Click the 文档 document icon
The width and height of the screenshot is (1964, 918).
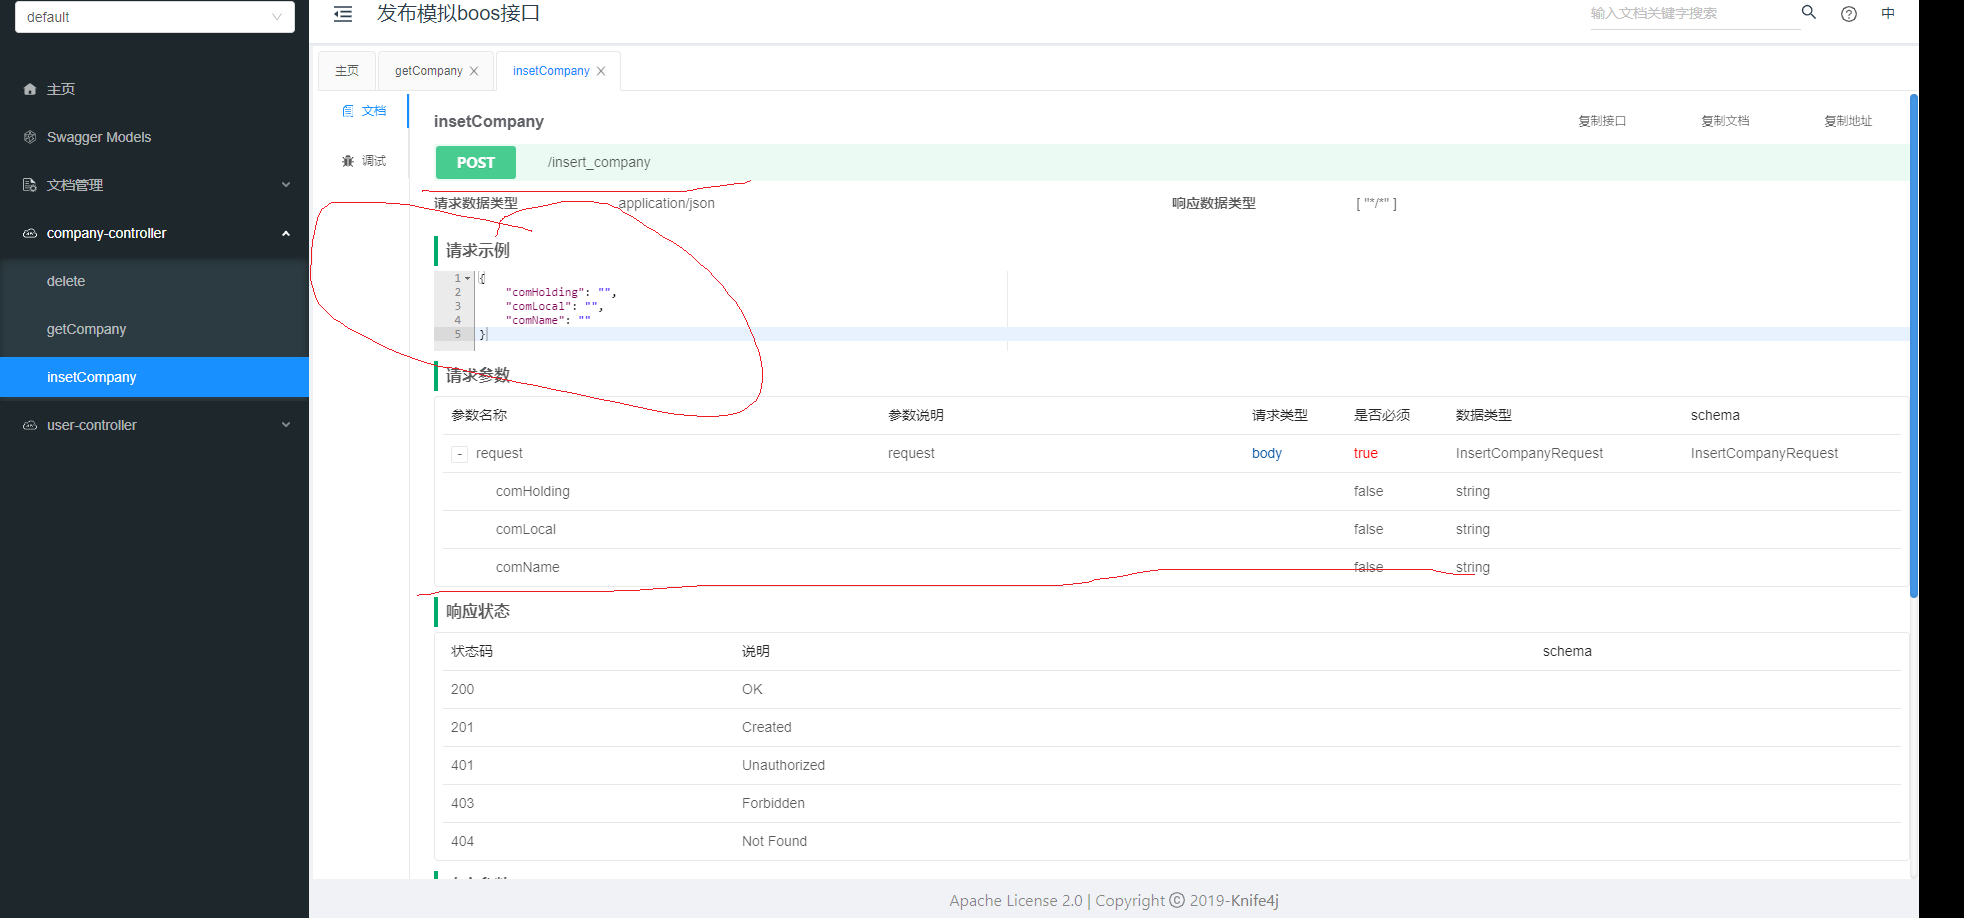tap(348, 111)
